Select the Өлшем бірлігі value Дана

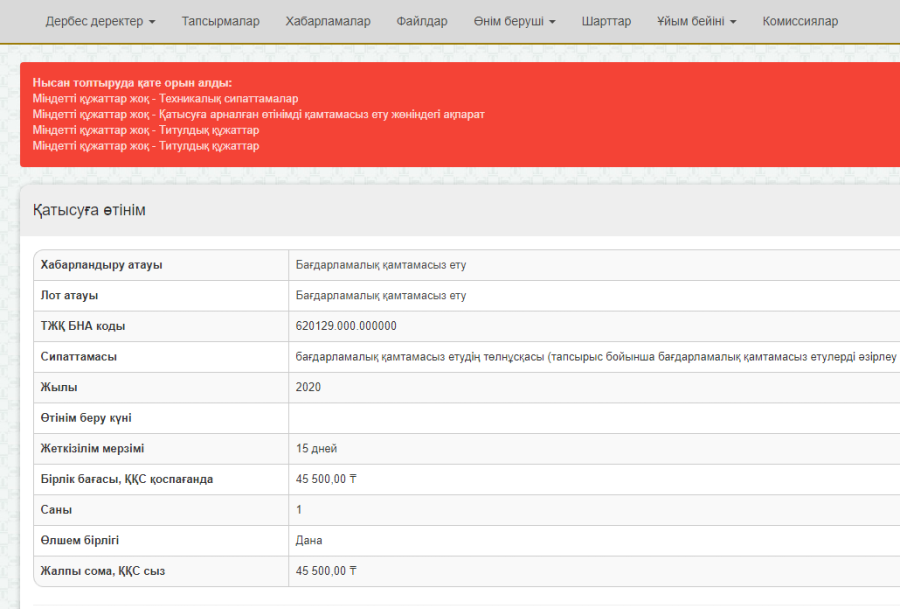(309, 540)
